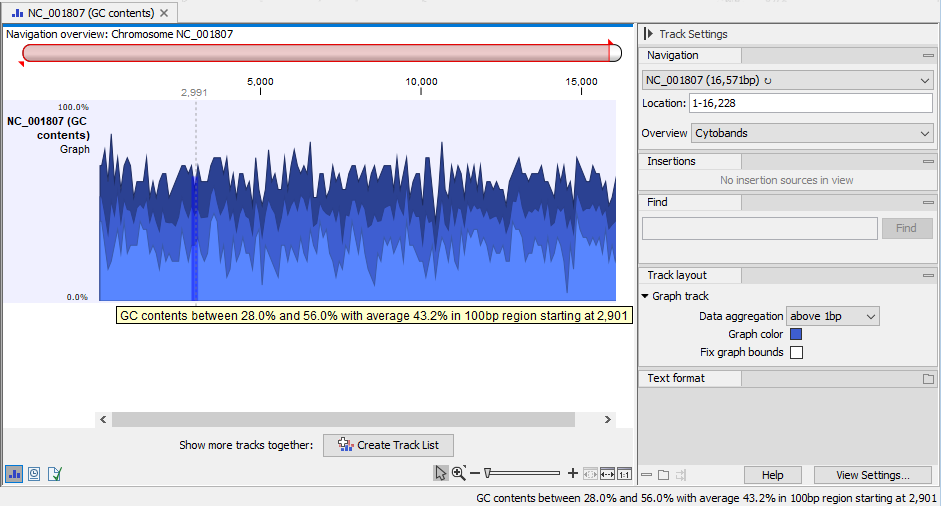The width and height of the screenshot is (941, 506).
Task: Collapse the Graph track expander
Action: click(x=645, y=297)
